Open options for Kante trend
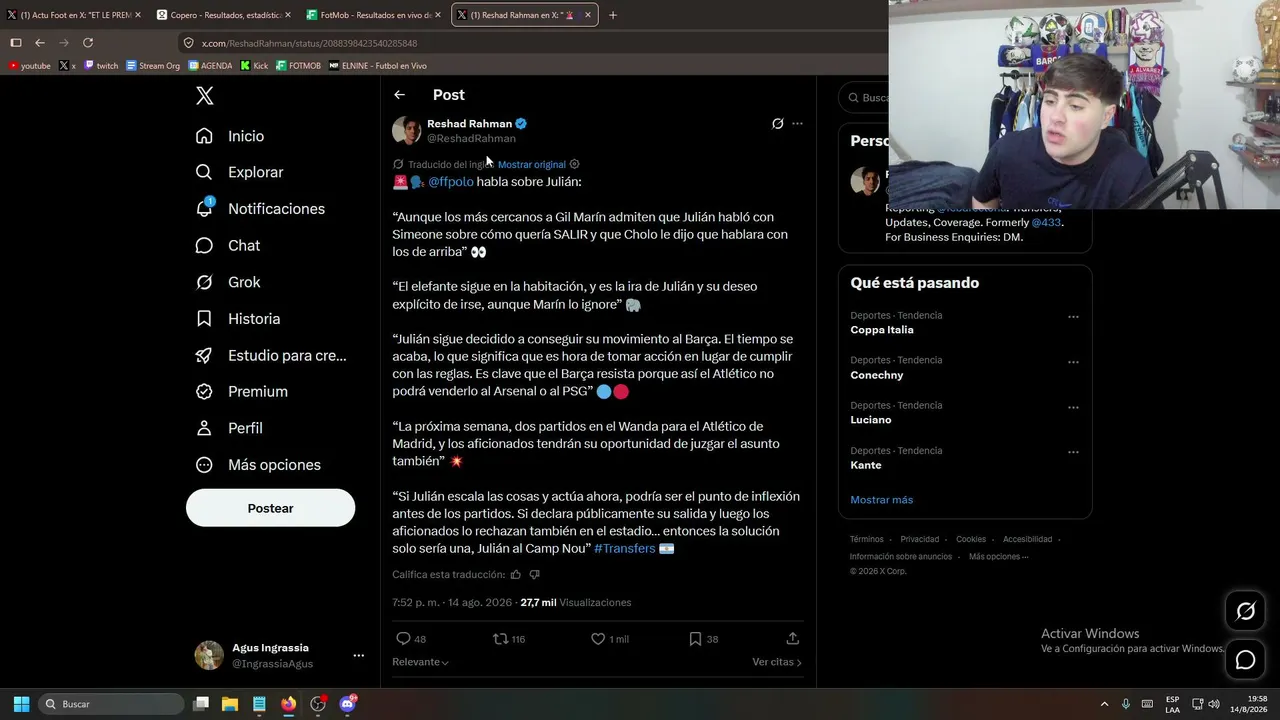 pos(1073,452)
